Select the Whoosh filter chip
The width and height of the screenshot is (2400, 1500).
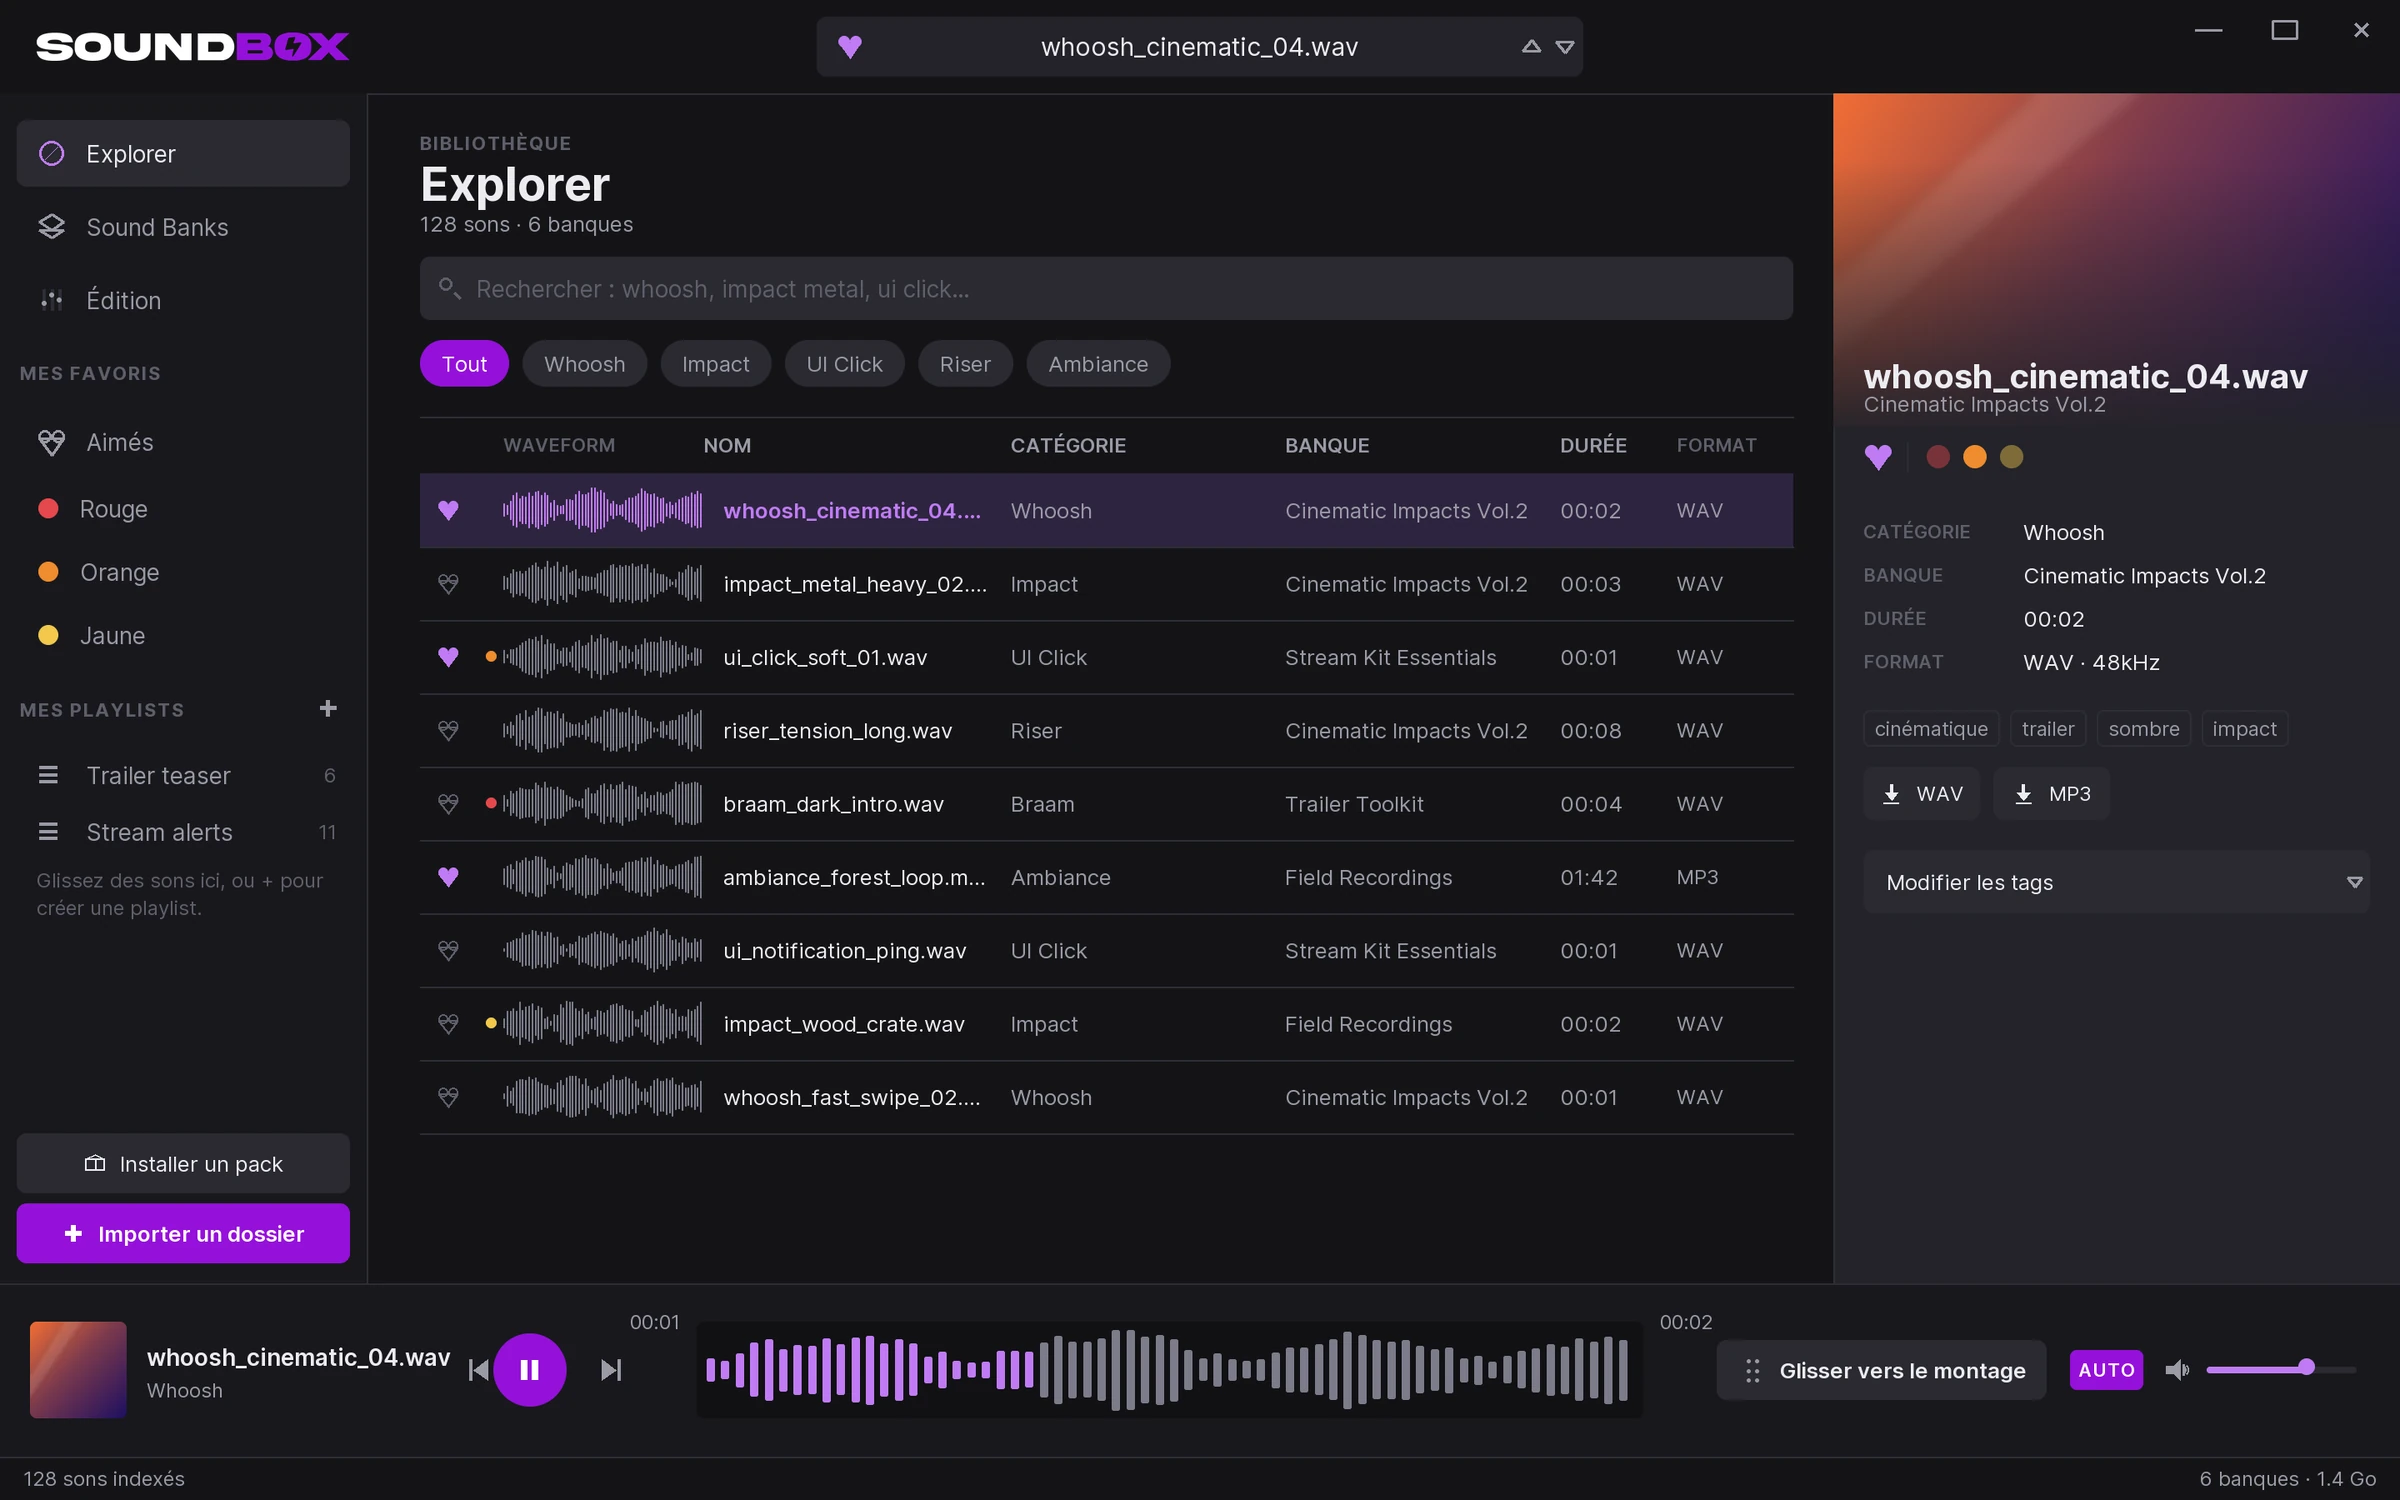[x=584, y=364]
